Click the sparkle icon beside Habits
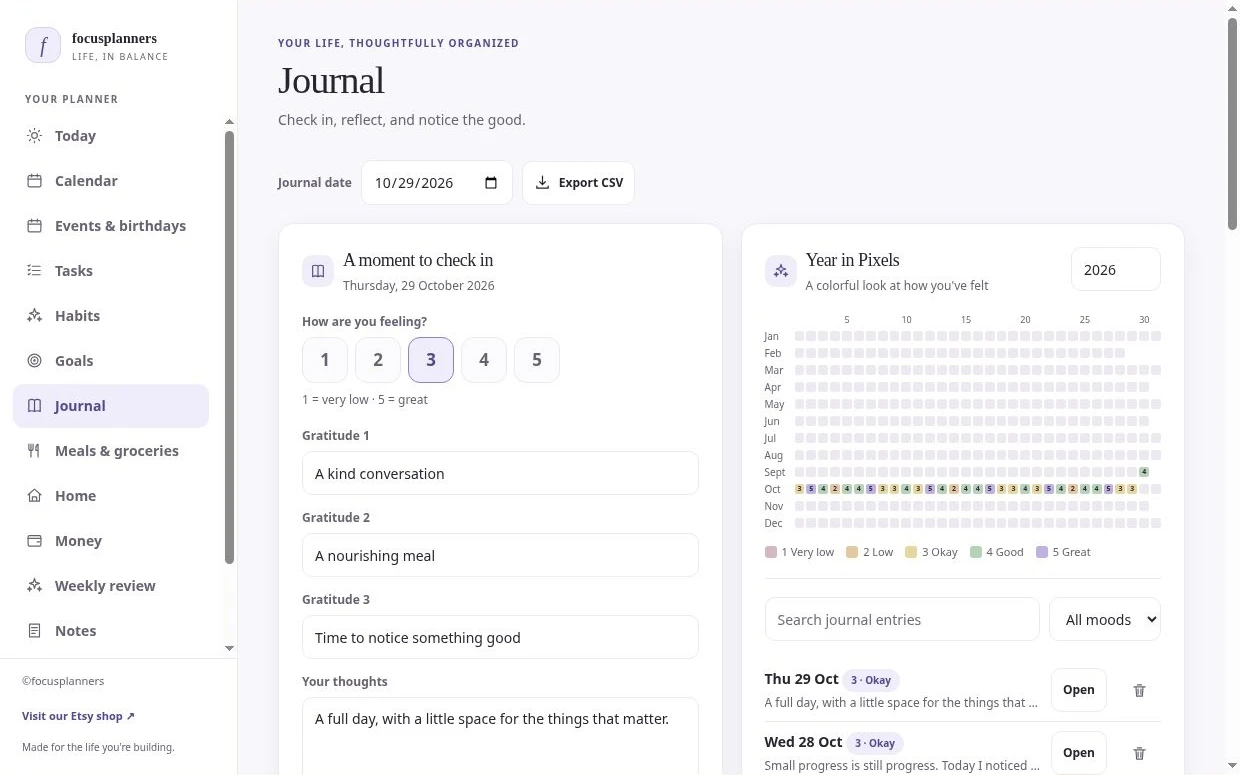Image resolution: width=1240 pixels, height=775 pixels. [34, 316]
